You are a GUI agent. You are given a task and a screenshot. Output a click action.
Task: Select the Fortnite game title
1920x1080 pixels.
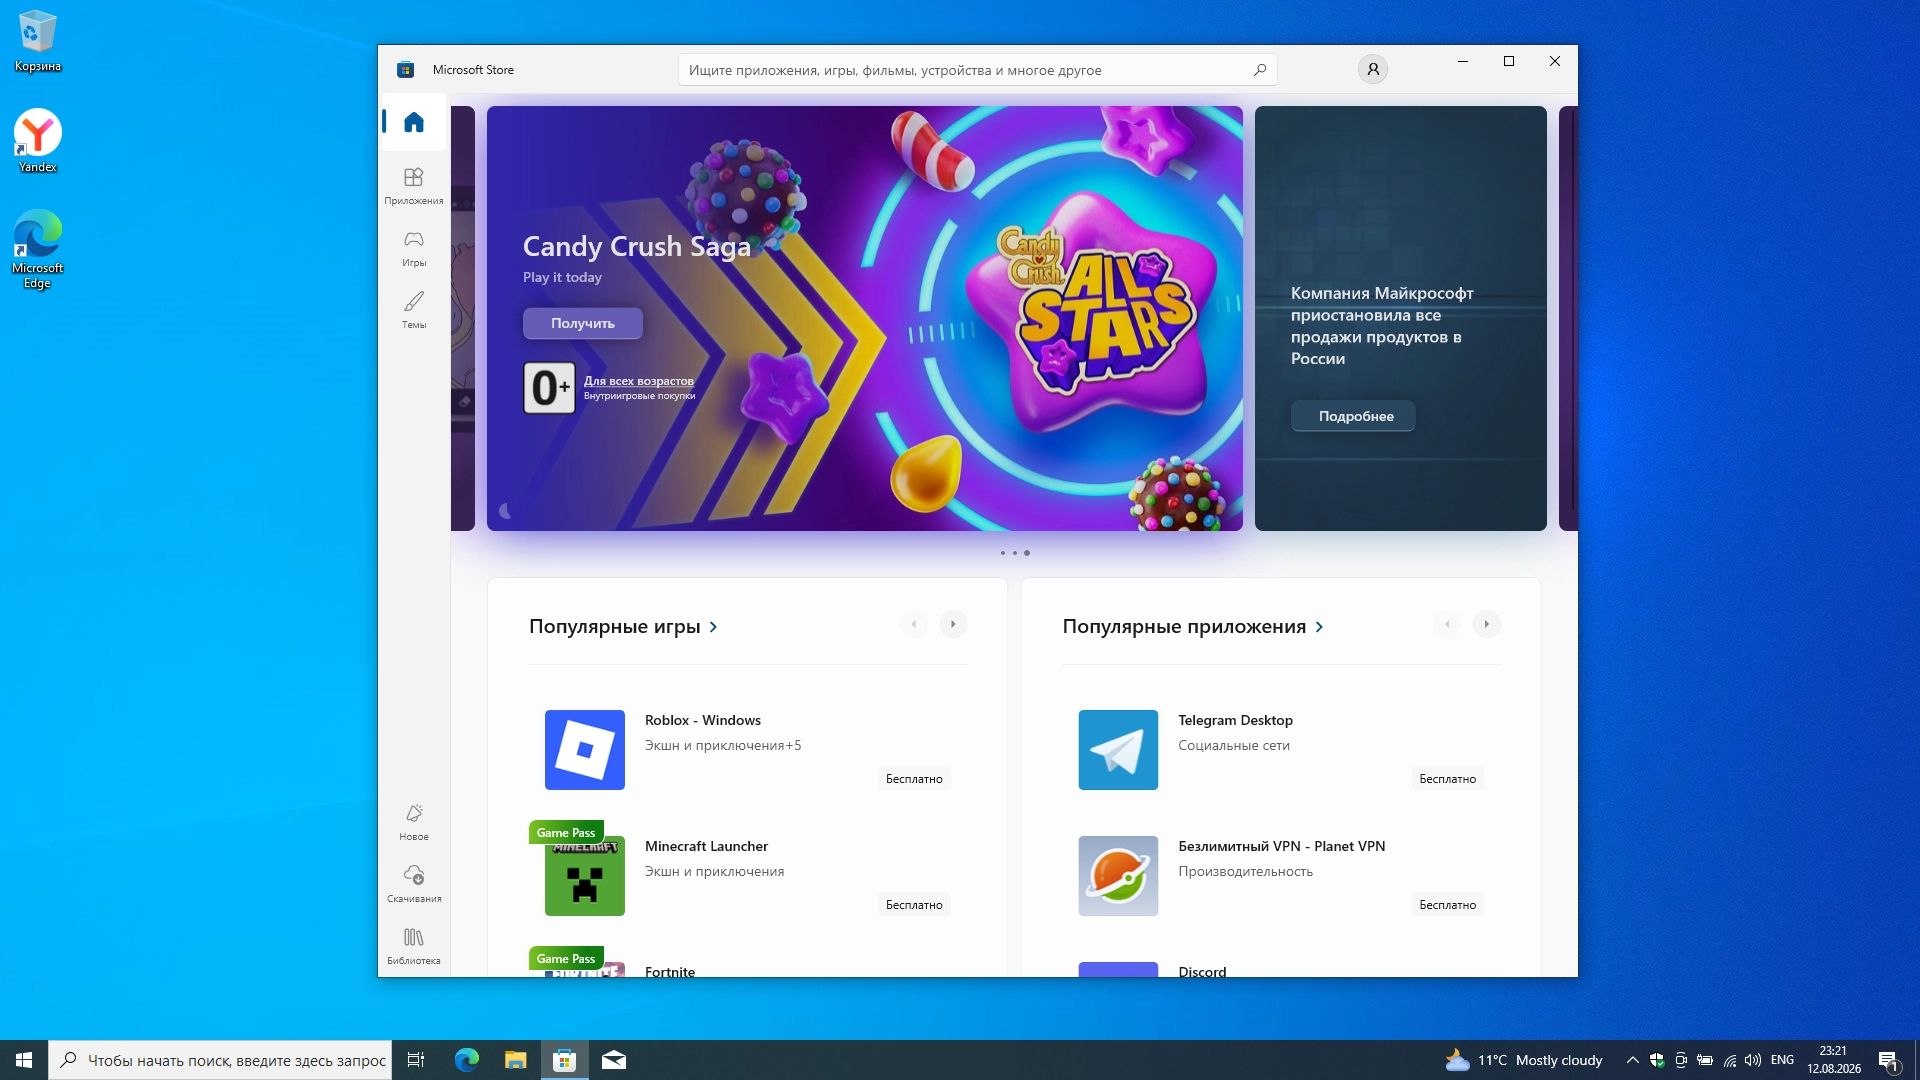[x=670, y=971]
